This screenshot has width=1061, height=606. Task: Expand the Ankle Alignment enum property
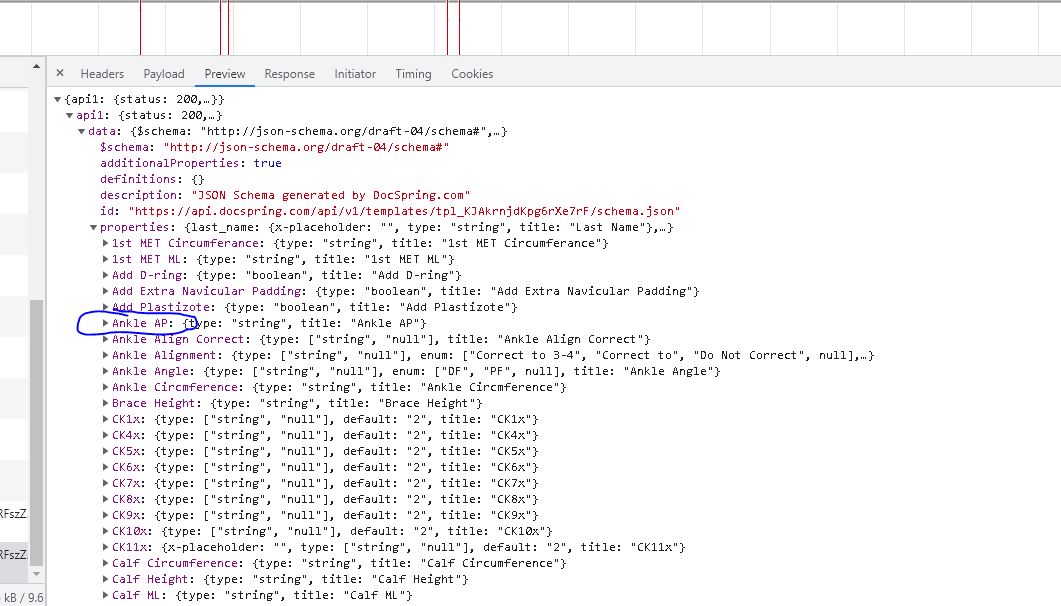click(104, 355)
